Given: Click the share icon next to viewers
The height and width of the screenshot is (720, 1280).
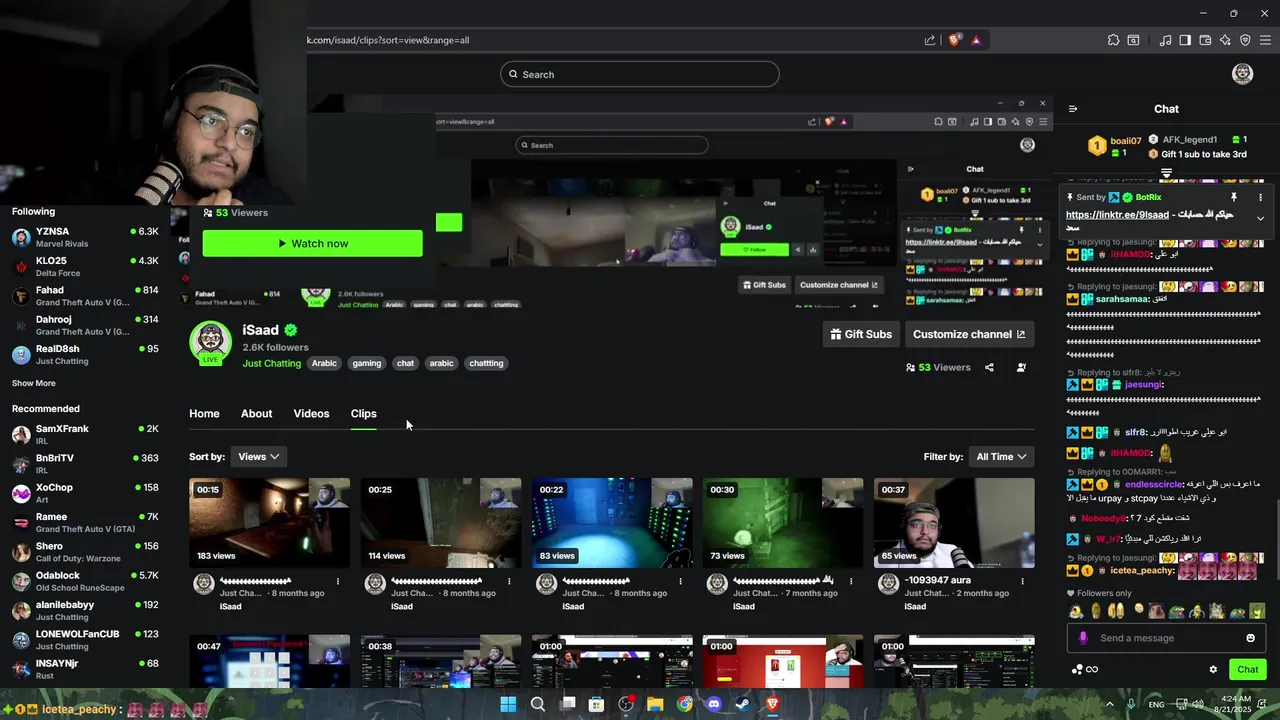Looking at the screenshot, I should coord(989,367).
